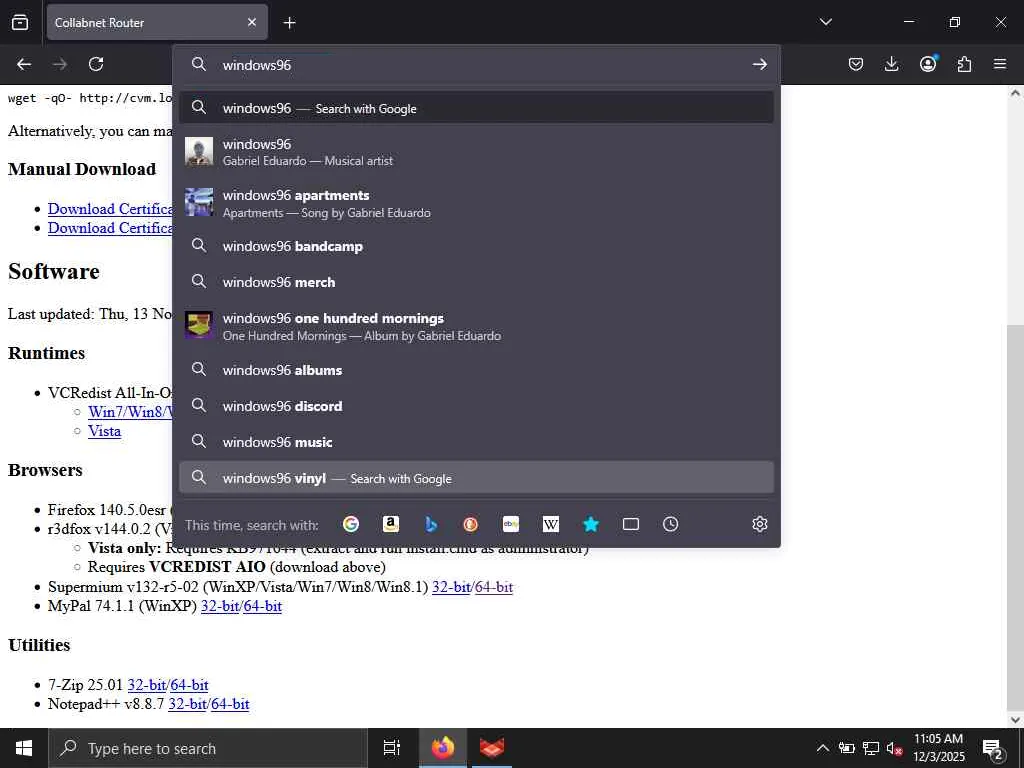
Task: Open the Downloads panel
Action: 891,64
